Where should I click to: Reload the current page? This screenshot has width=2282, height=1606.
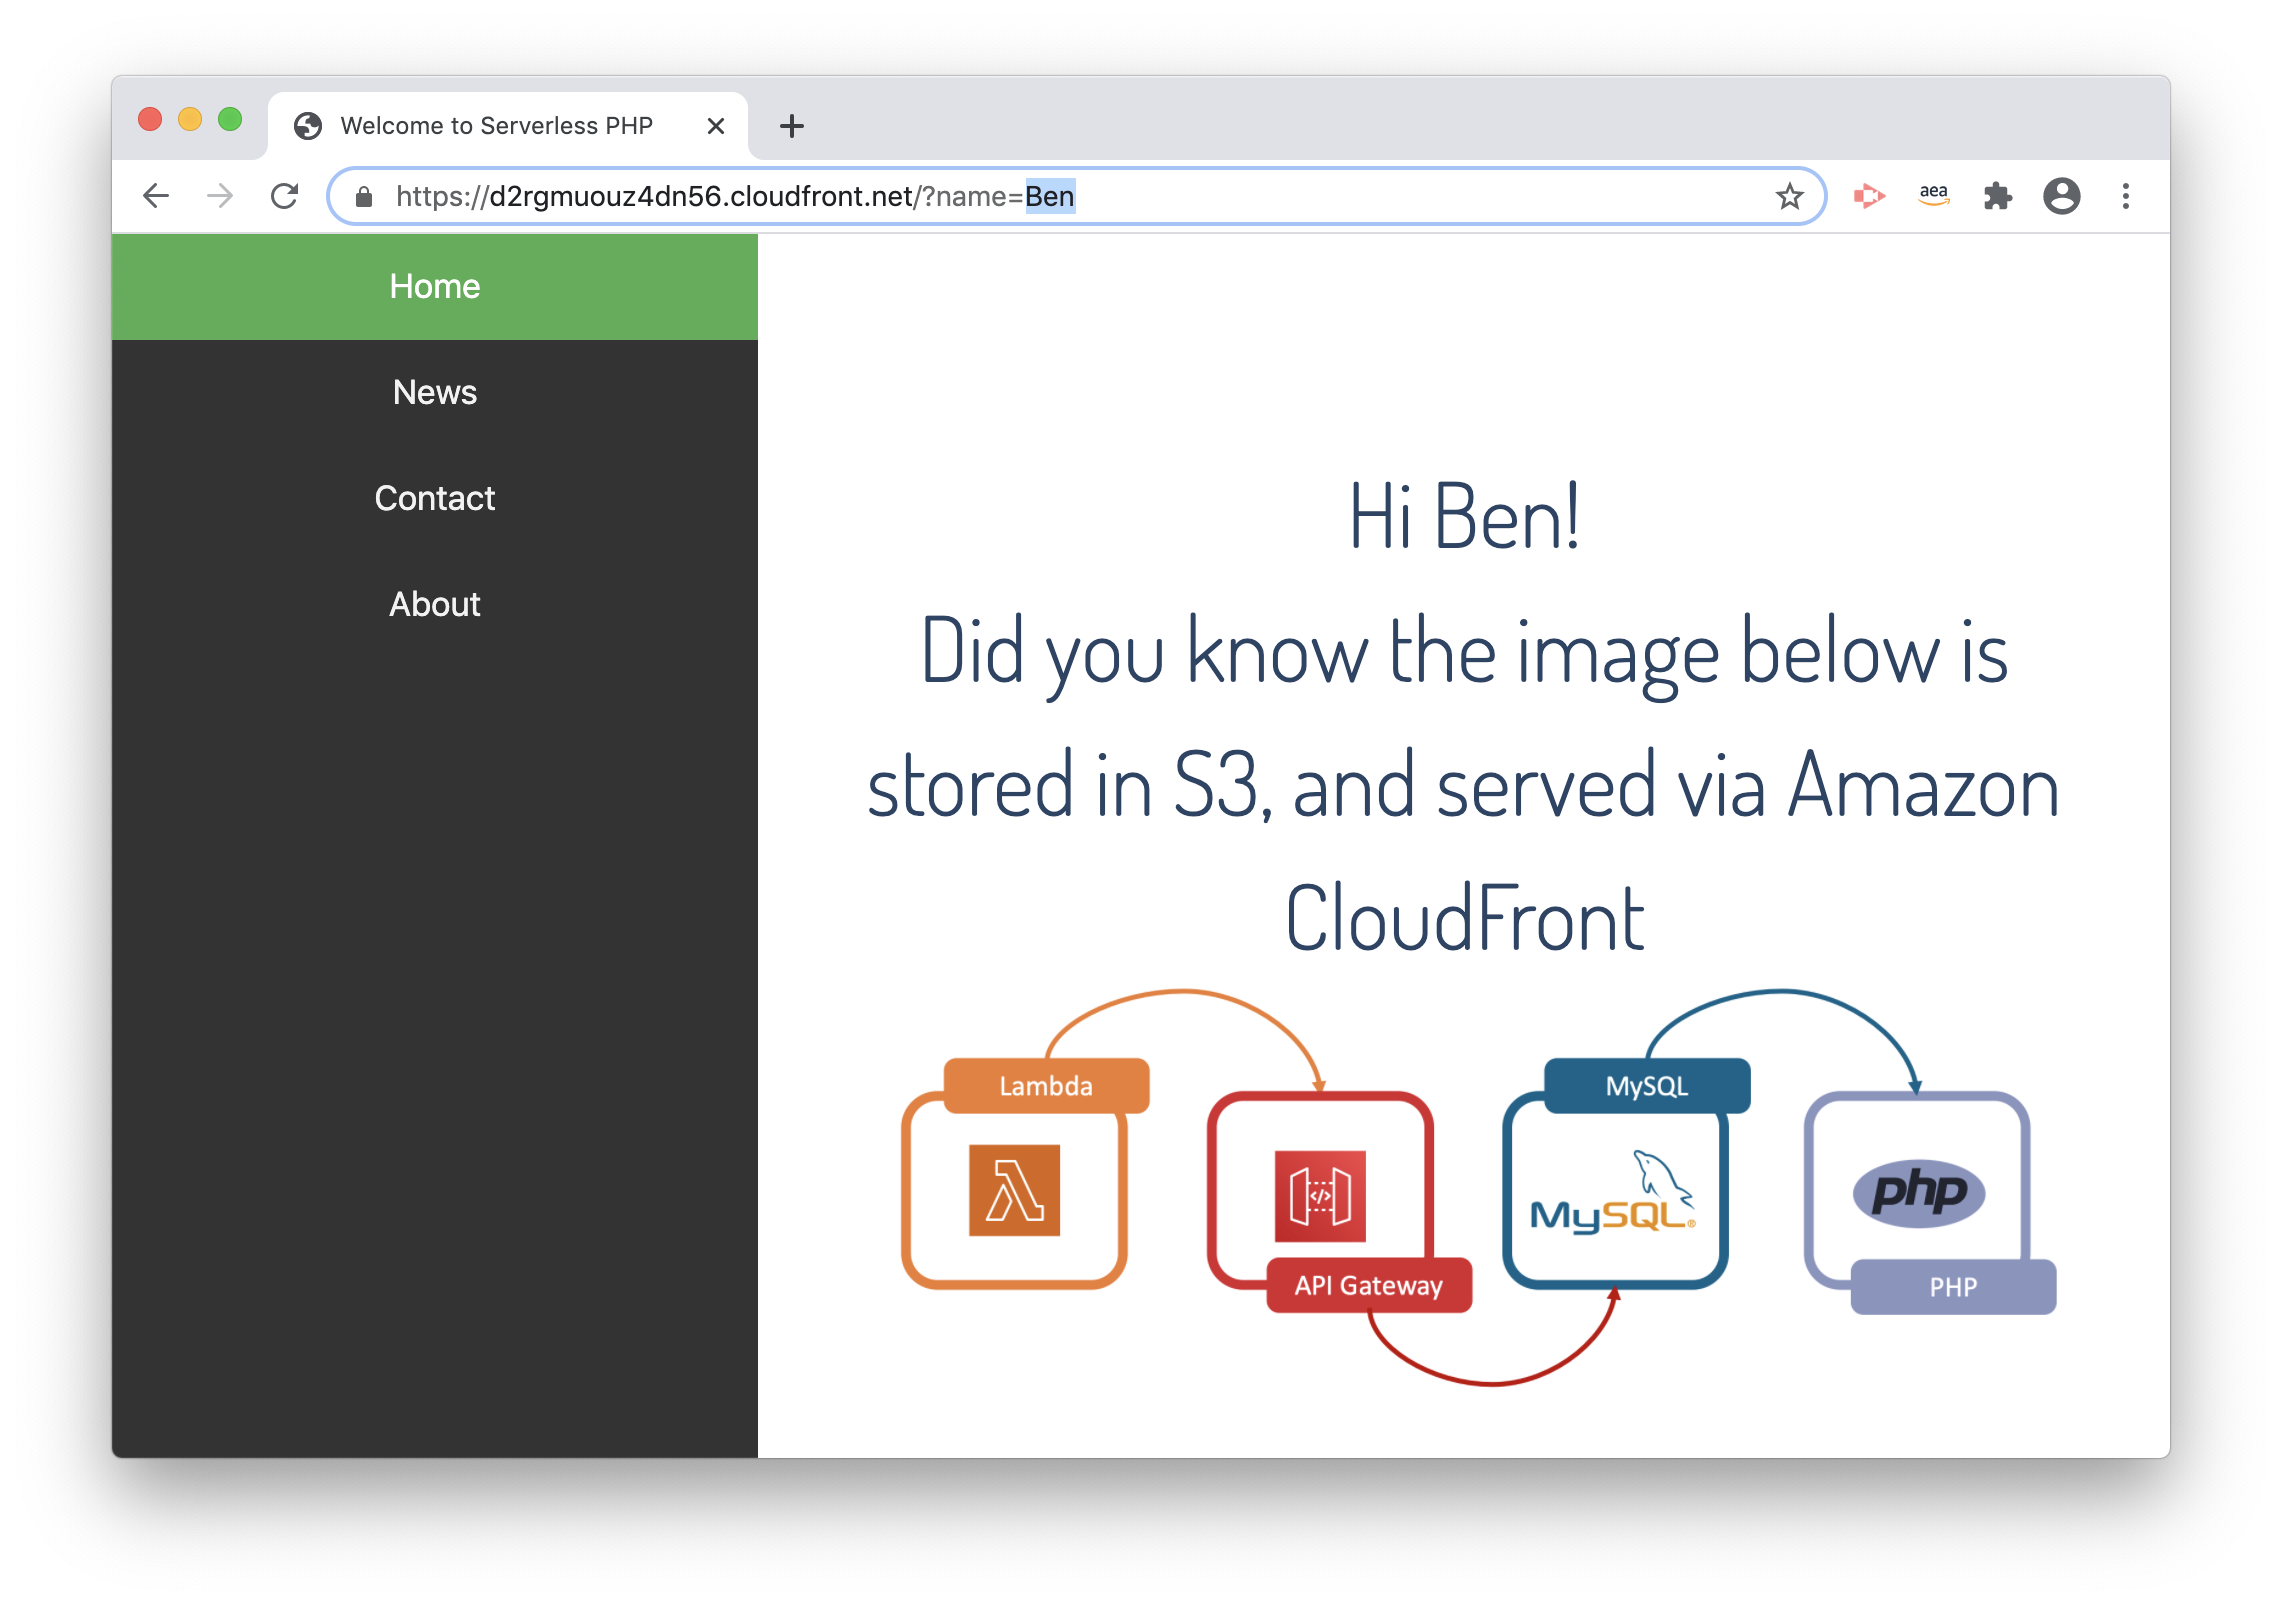pyautogui.click(x=285, y=196)
